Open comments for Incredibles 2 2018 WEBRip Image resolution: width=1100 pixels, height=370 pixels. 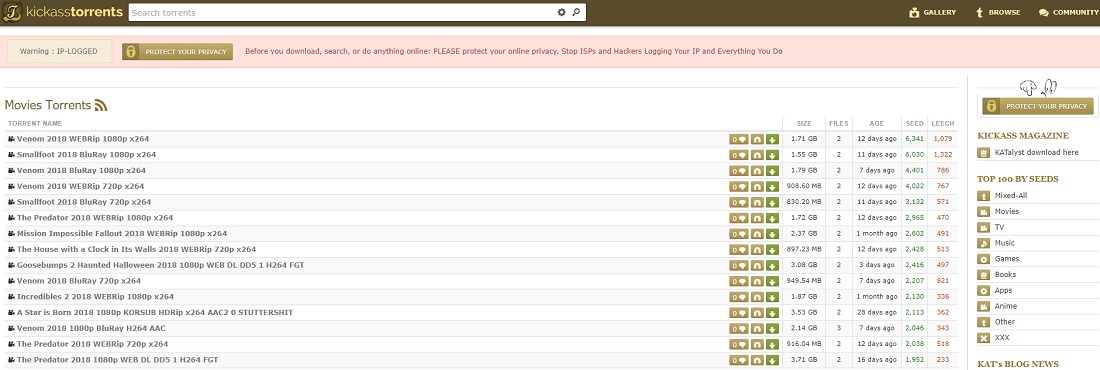739,297
